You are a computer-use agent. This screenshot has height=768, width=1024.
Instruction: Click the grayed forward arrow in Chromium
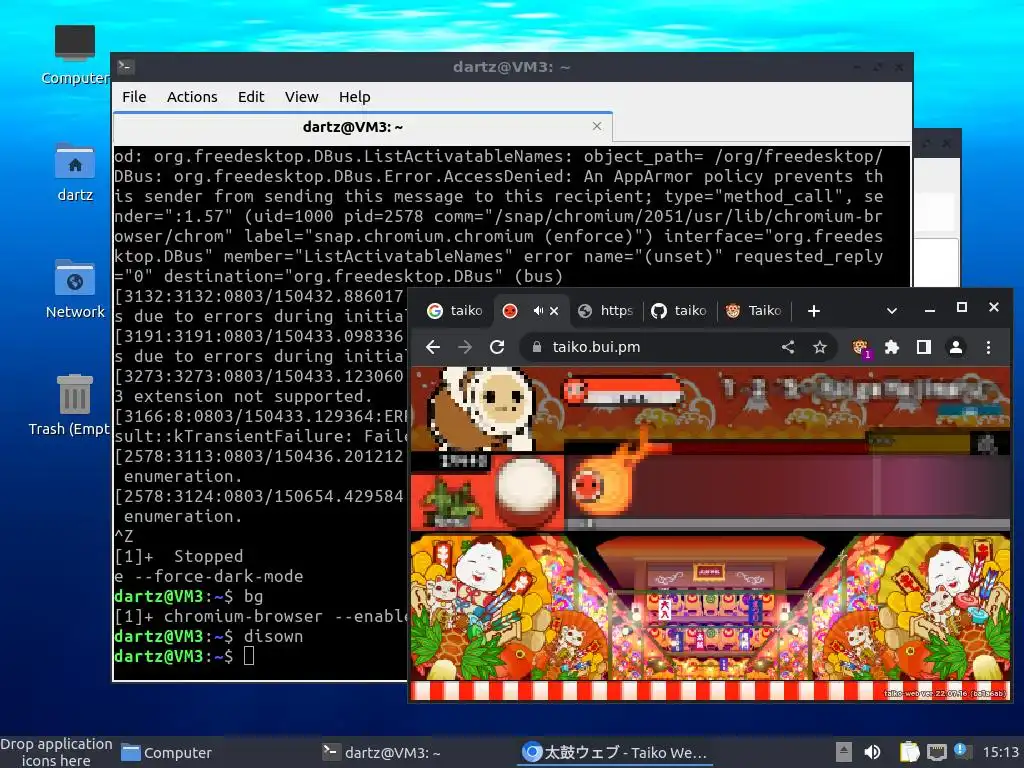(x=465, y=347)
